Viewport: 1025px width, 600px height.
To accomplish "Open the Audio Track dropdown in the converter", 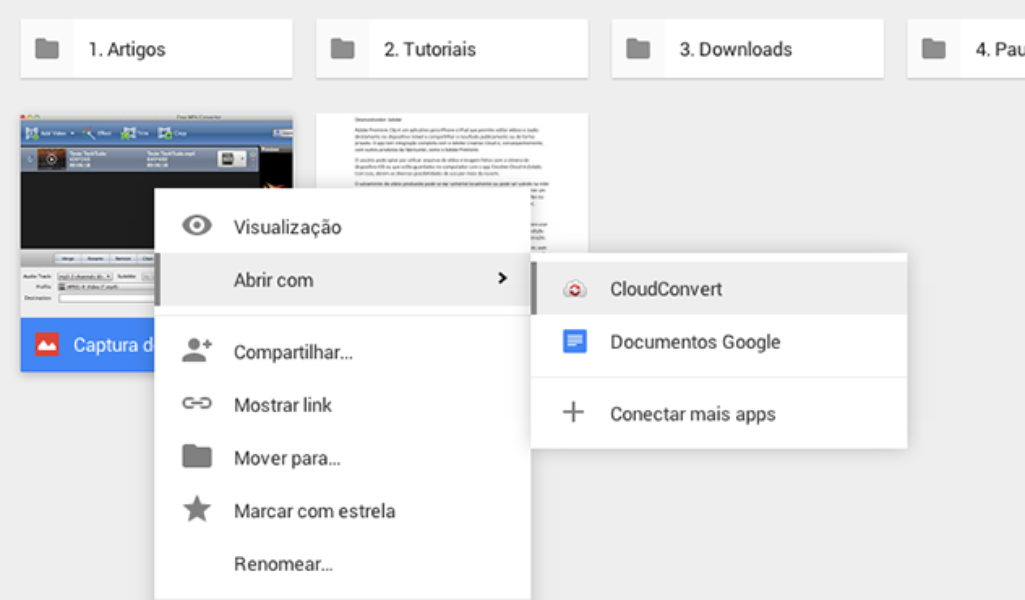I will coord(86,276).
